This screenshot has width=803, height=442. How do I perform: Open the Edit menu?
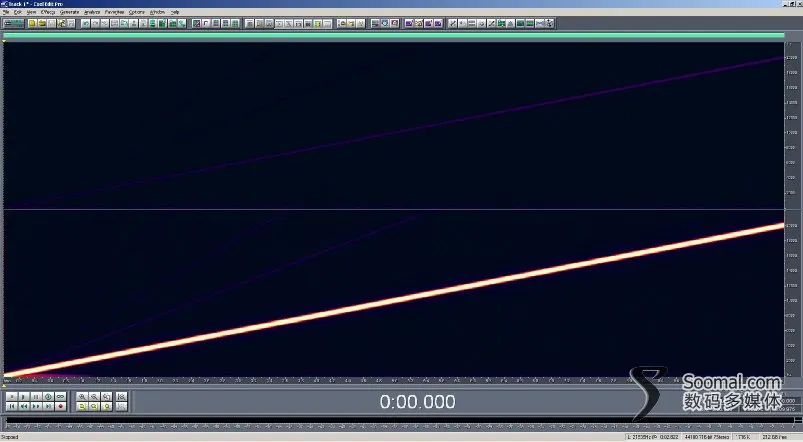pyautogui.click(x=18, y=12)
